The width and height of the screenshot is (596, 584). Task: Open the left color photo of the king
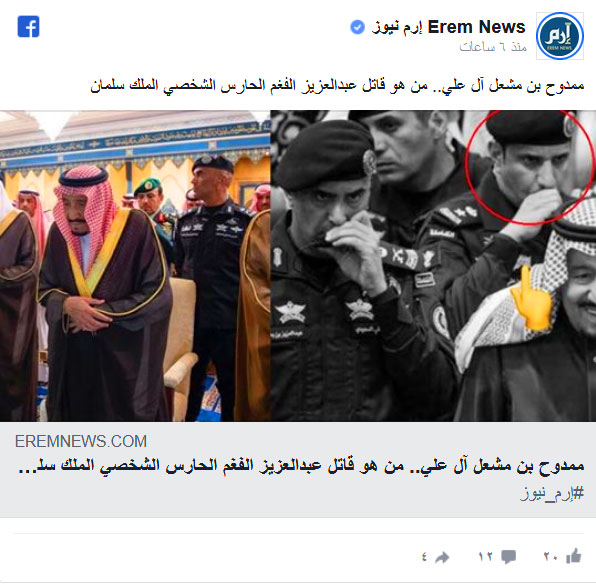135,266
